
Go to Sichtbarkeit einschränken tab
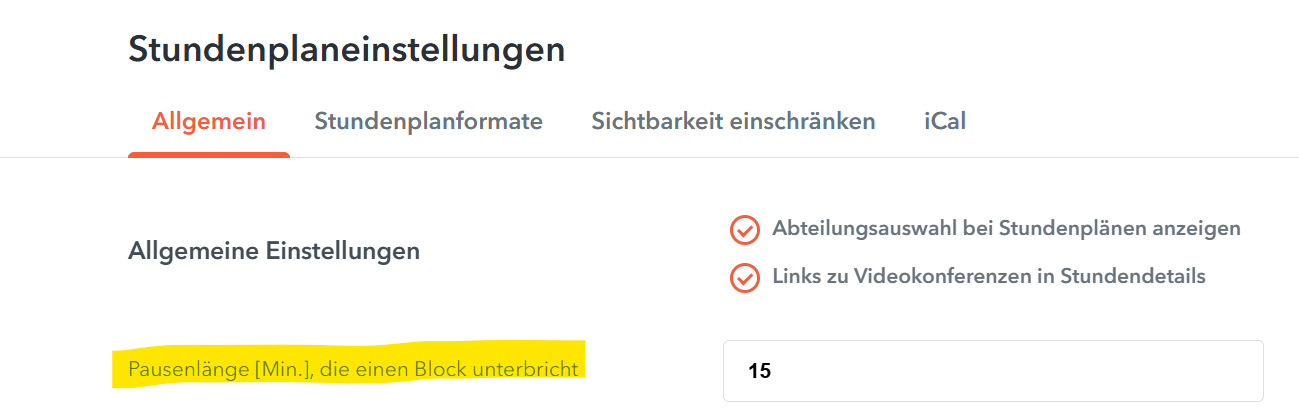[x=733, y=122]
